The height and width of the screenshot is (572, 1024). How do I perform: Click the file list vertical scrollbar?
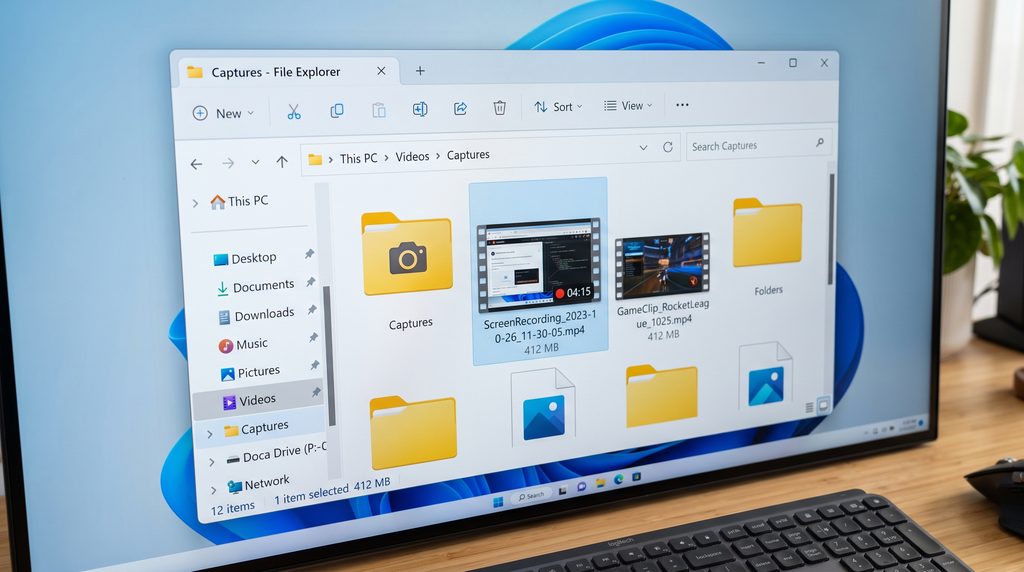tap(831, 229)
